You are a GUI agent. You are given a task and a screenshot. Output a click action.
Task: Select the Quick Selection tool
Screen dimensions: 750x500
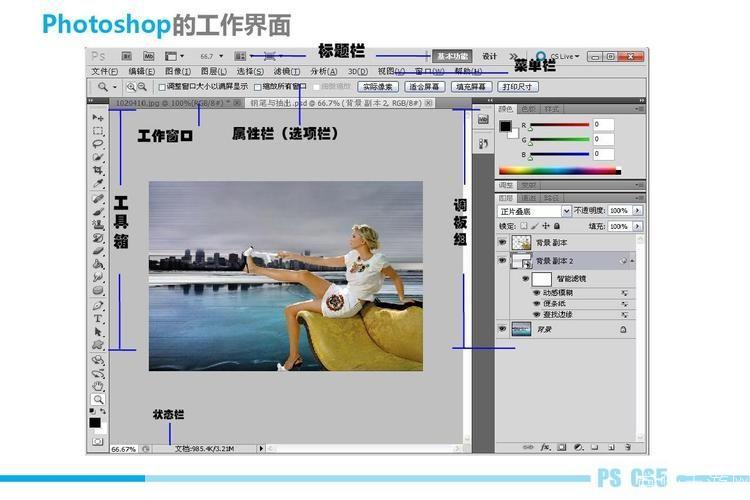coord(98,157)
